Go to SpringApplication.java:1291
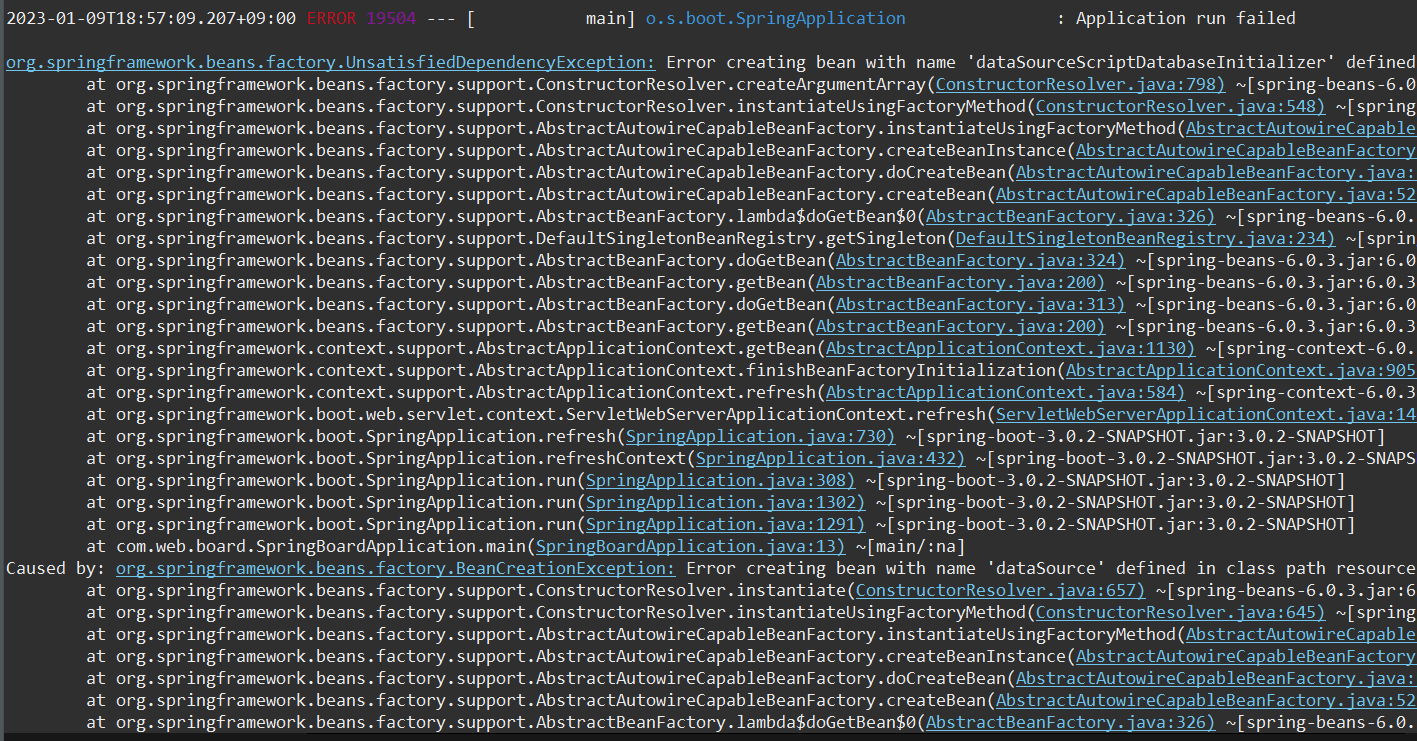1417x741 pixels. click(x=725, y=524)
